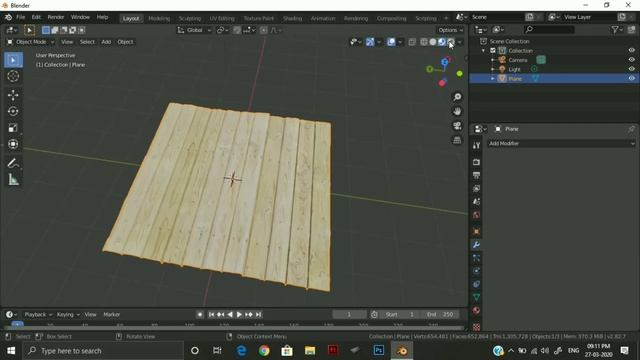Switch to material preview shading
This screenshot has height=360, width=640.
442,42
